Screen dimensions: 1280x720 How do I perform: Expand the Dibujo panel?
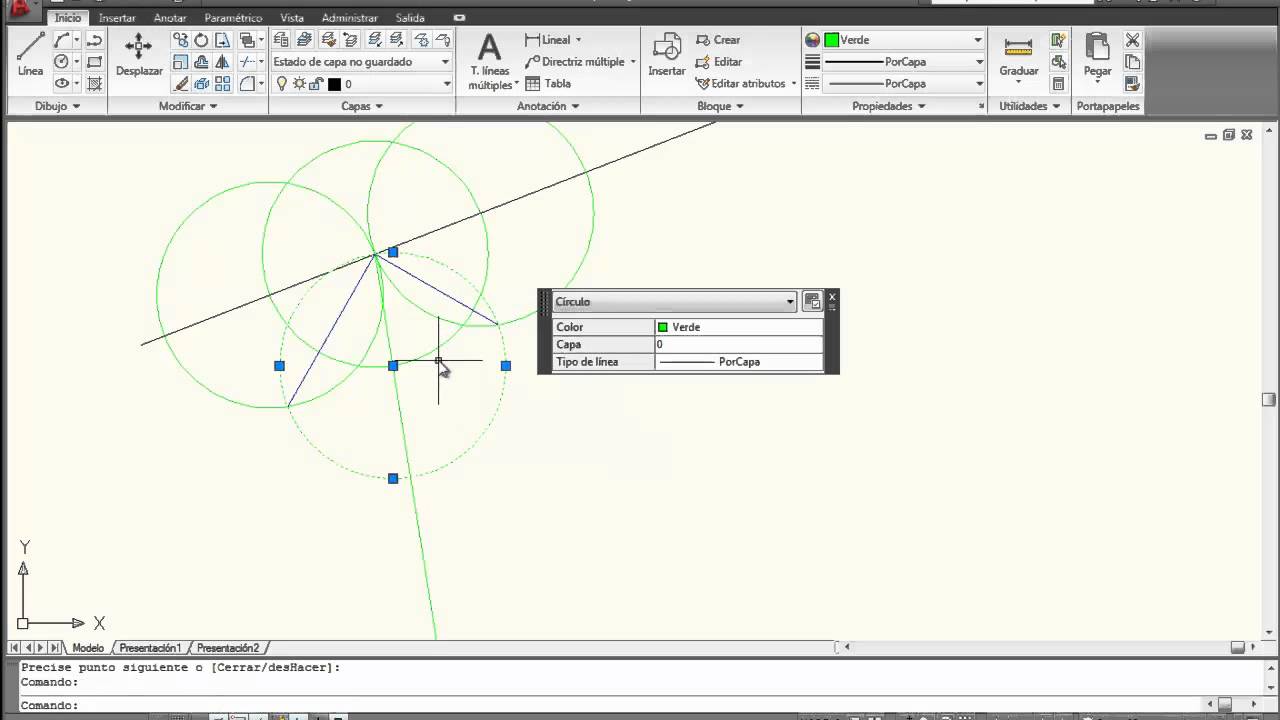pos(57,106)
